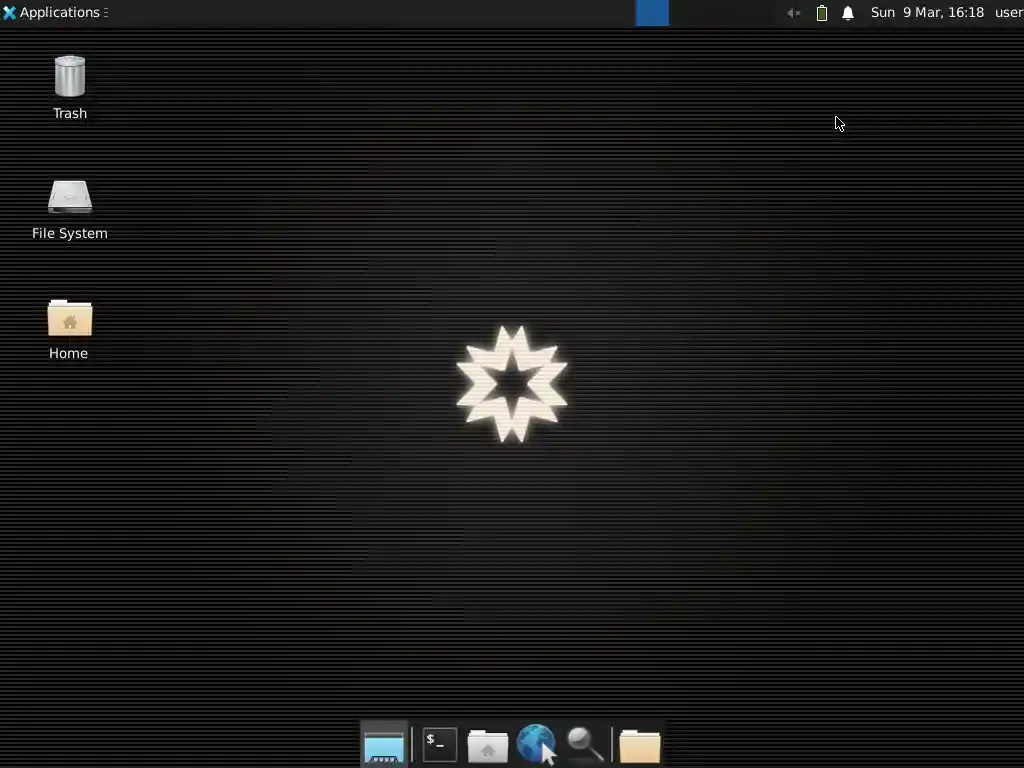The width and height of the screenshot is (1024, 768).
Task: Open the File System desktop icon
Action: [69, 197]
